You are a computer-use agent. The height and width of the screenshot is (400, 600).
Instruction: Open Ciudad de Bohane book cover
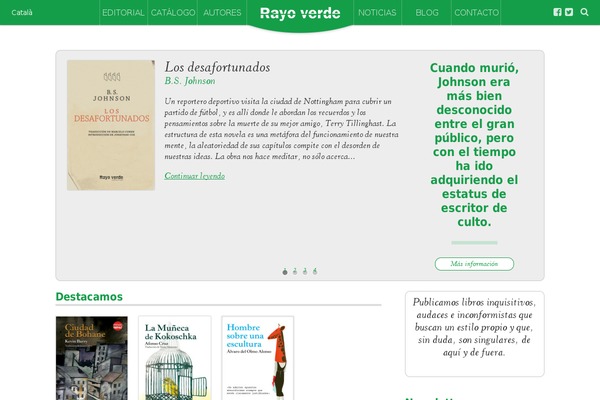pyautogui.click(x=92, y=358)
